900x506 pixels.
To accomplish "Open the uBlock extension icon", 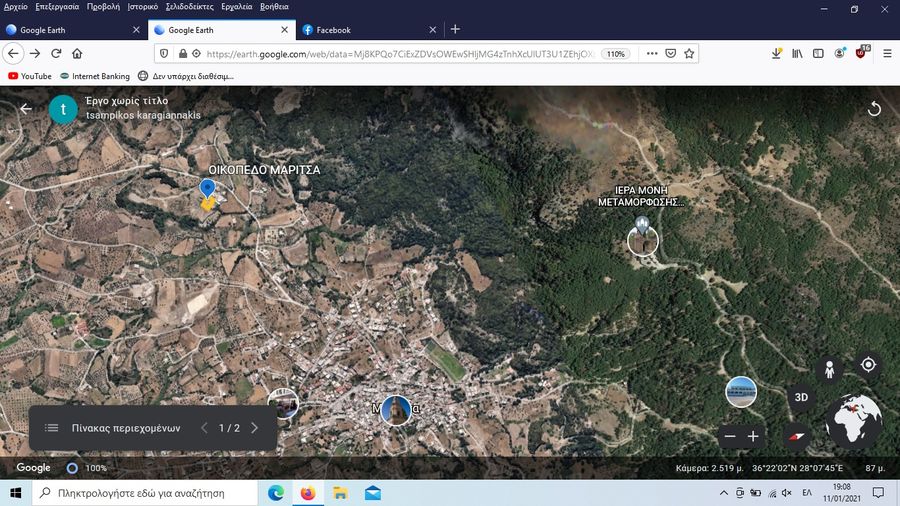I will click(x=861, y=52).
